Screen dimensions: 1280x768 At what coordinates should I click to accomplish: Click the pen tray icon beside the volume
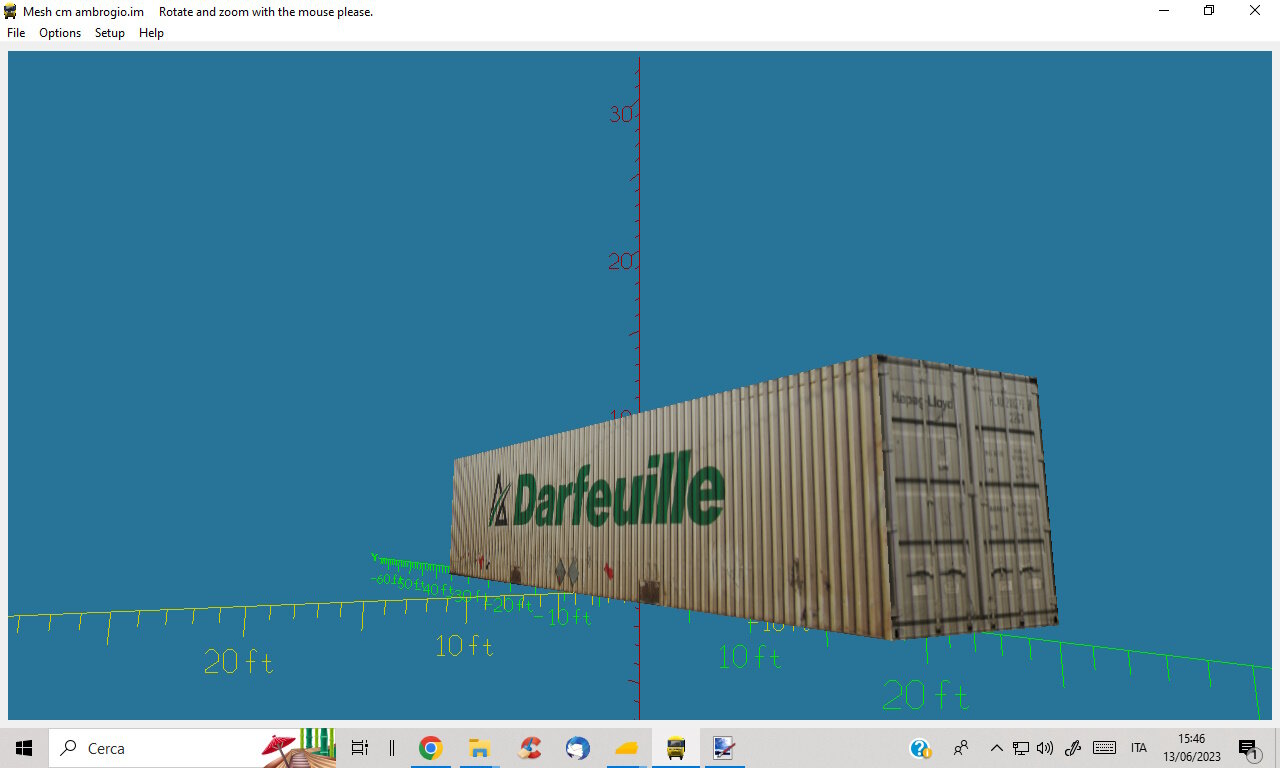click(x=1073, y=748)
